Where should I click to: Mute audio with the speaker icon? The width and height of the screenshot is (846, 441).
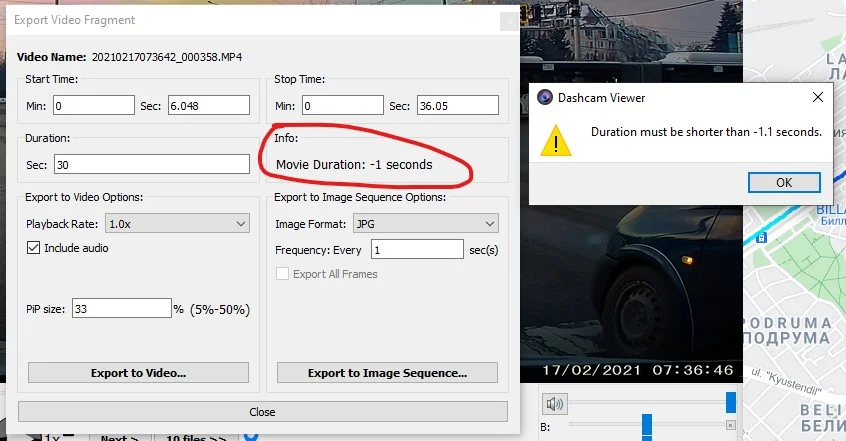click(554, 403)
